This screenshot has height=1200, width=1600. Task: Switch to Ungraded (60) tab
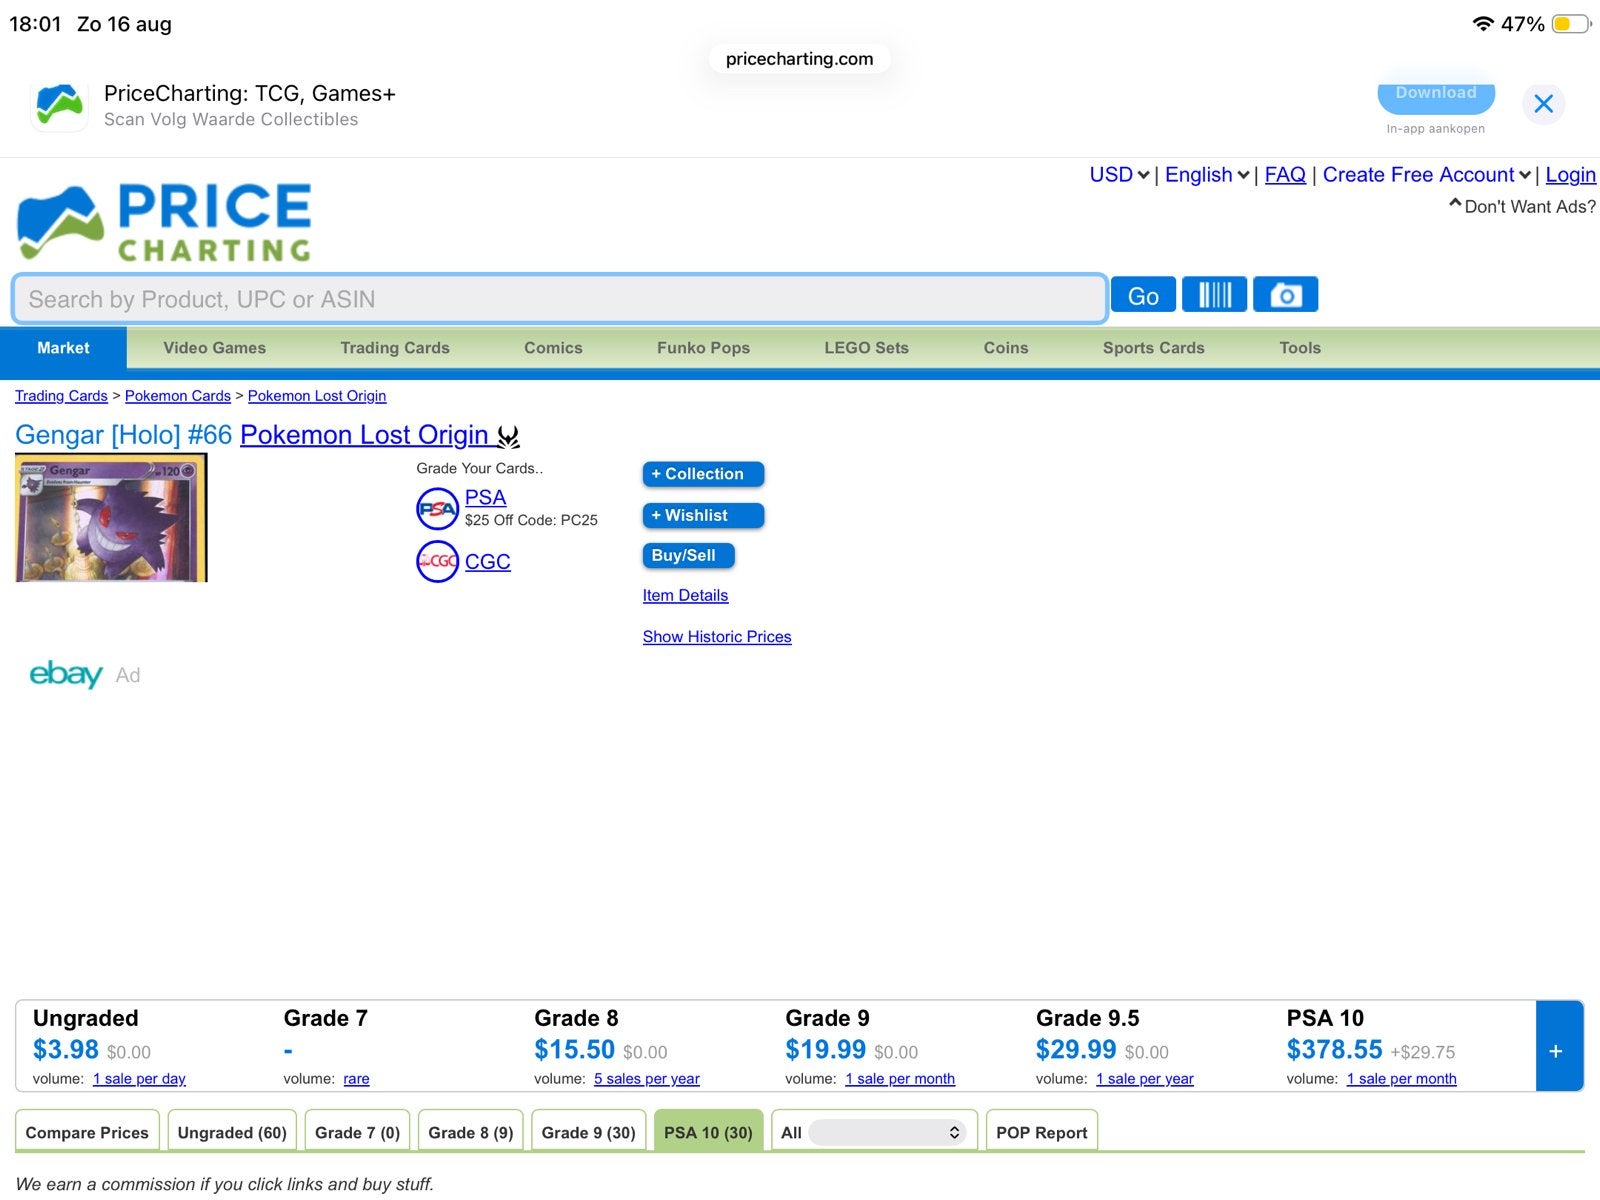pos(232,1132)
